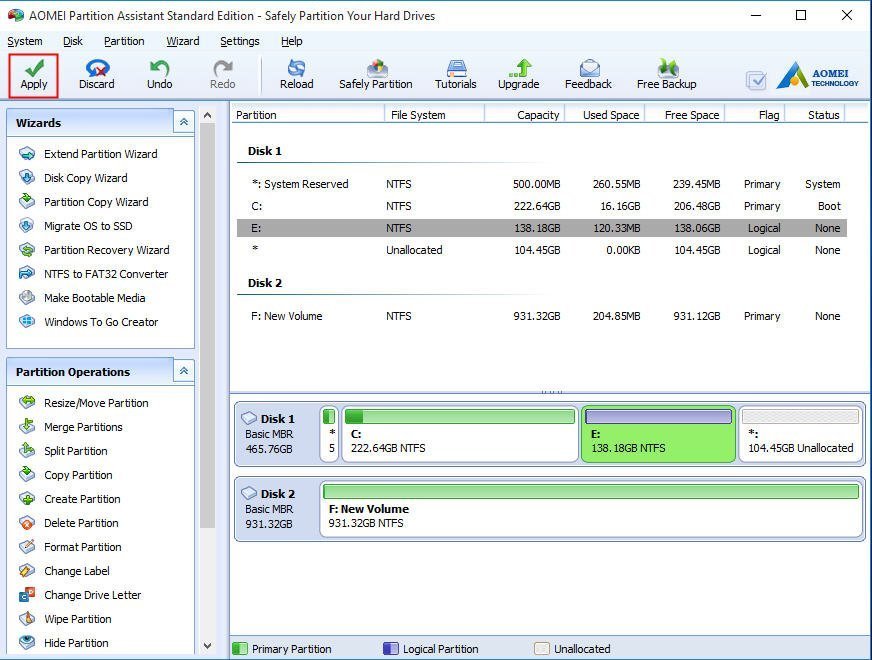872x660 pixels.
Task: Click the Upgrade toolbar icon
Action: (x=518, y=75)
